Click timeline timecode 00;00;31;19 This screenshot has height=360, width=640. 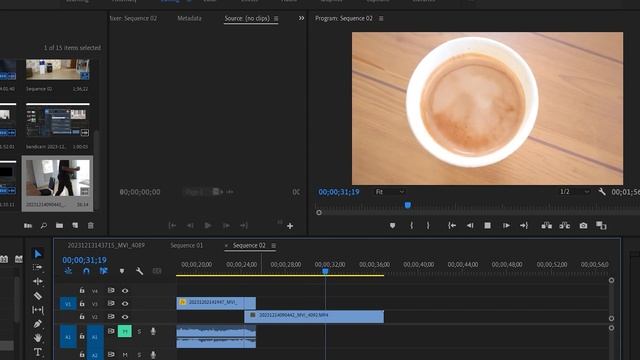[x=84, y=260]
